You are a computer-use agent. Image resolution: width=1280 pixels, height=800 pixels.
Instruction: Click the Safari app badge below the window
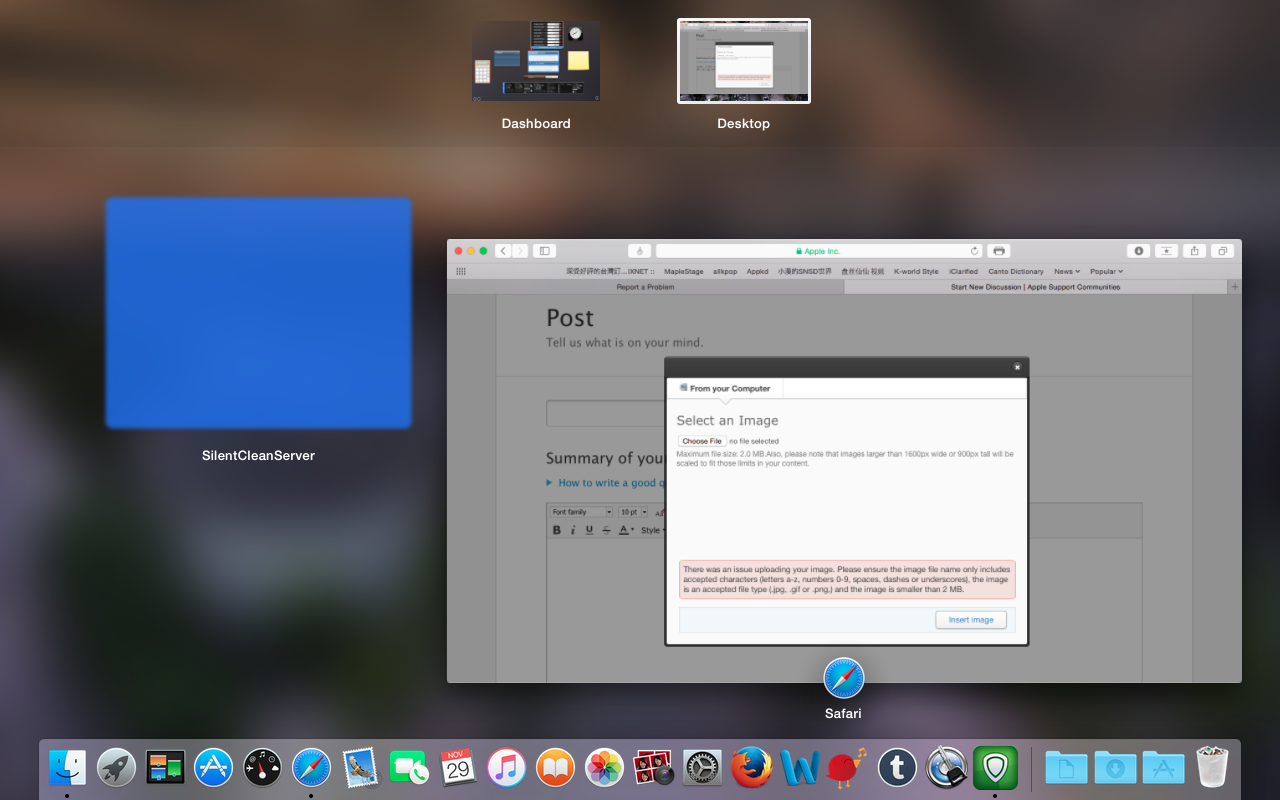[843, 678]
